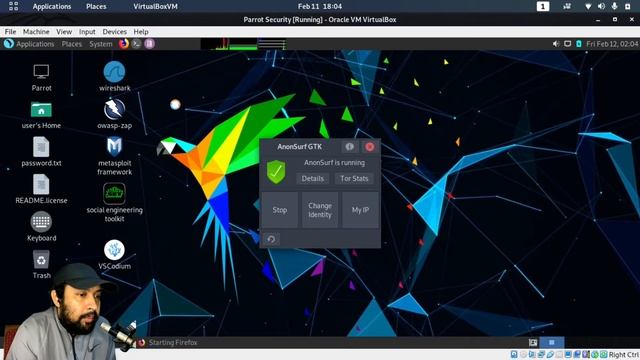Viewport: 640px width, 360px height.
Task: Click the guest clock Fri Feb 12, 02:04
Action: coord(612,44)
